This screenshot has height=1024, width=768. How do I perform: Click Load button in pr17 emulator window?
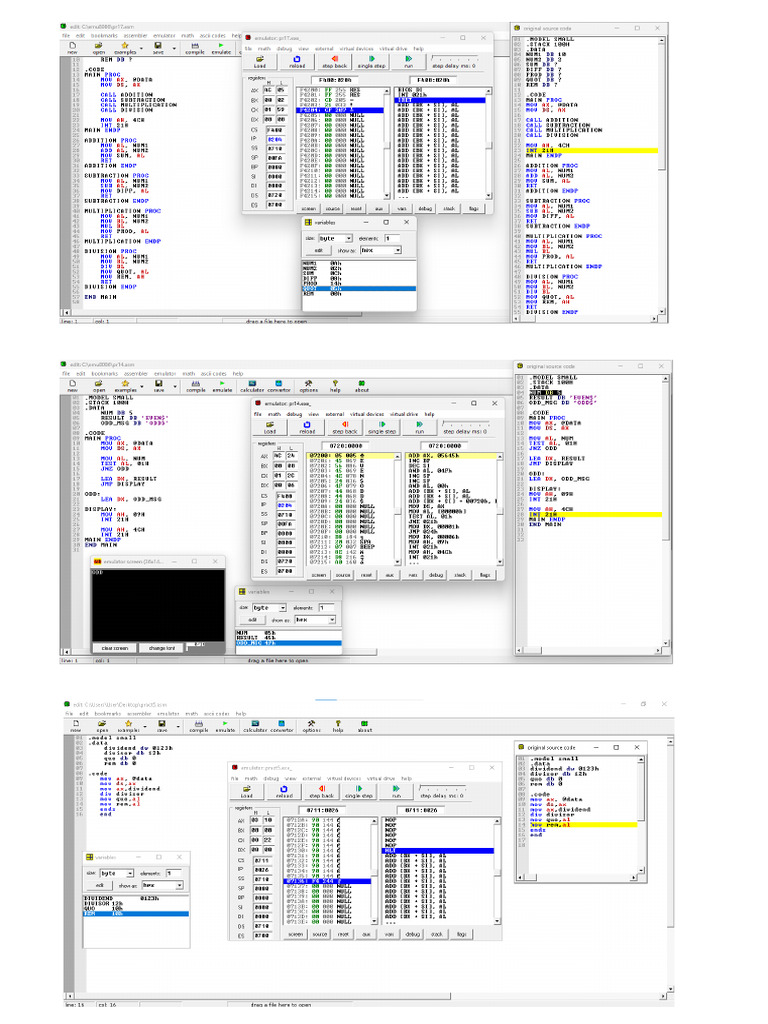(x=260, y=61)
